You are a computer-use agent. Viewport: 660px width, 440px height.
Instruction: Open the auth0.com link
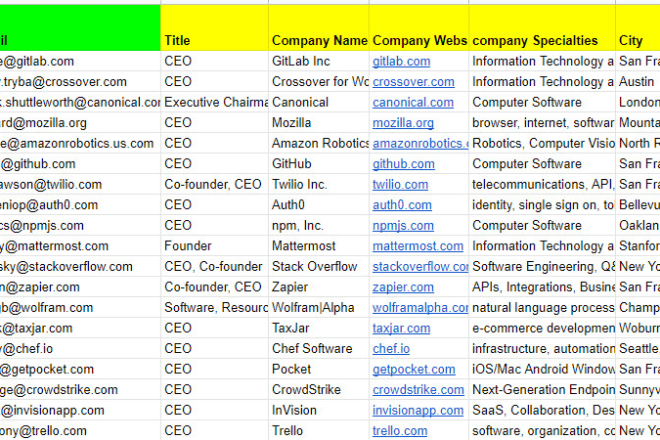click(402, 205)
